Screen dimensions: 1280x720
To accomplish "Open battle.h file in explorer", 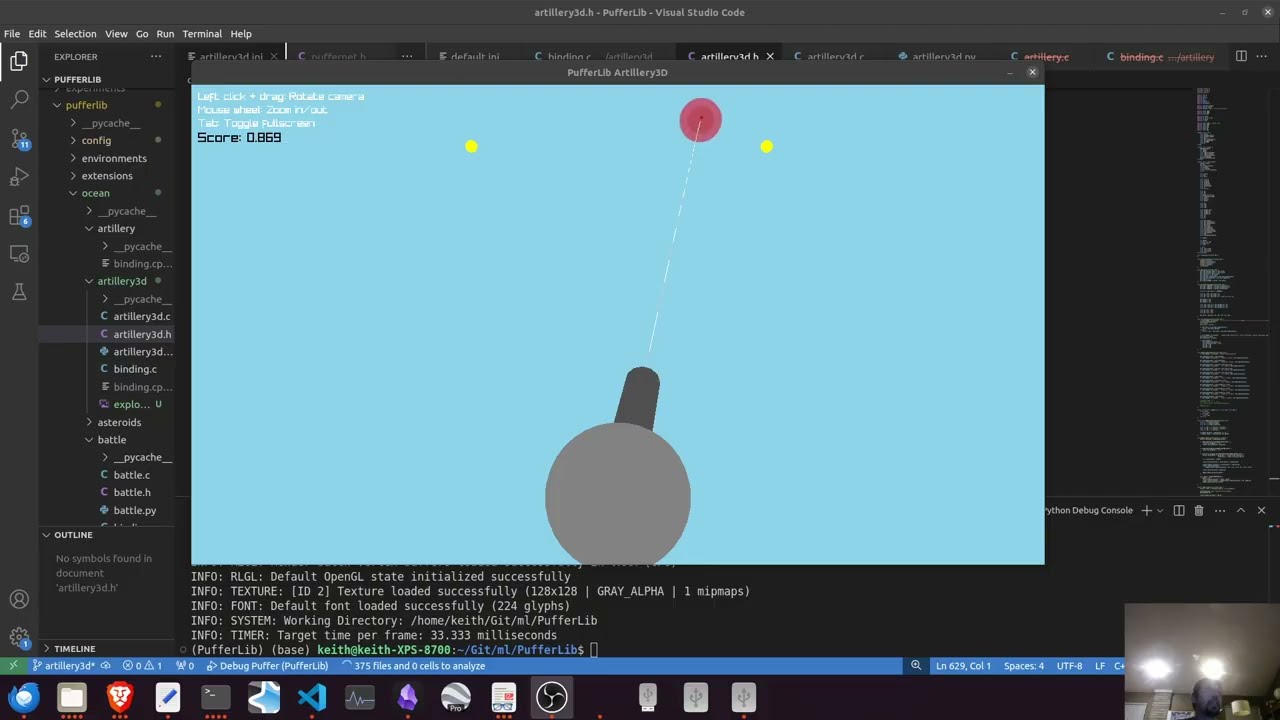I will tap(131, 492).
